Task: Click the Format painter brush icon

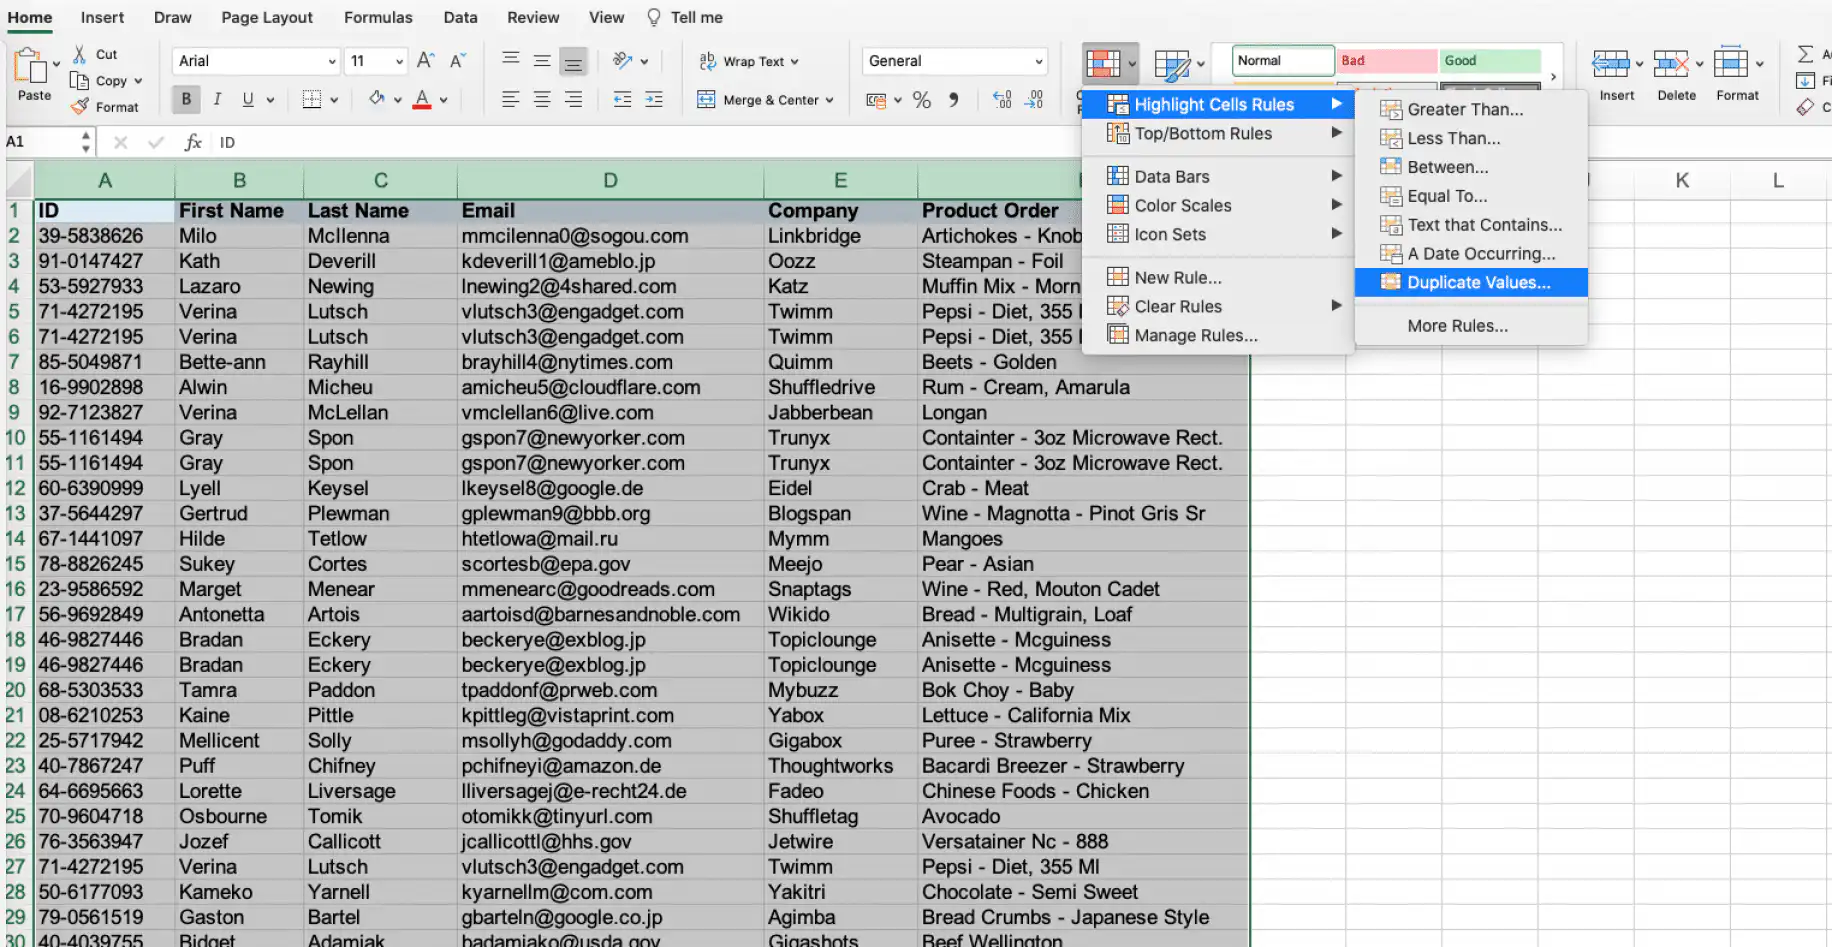Action: (80, 106)
